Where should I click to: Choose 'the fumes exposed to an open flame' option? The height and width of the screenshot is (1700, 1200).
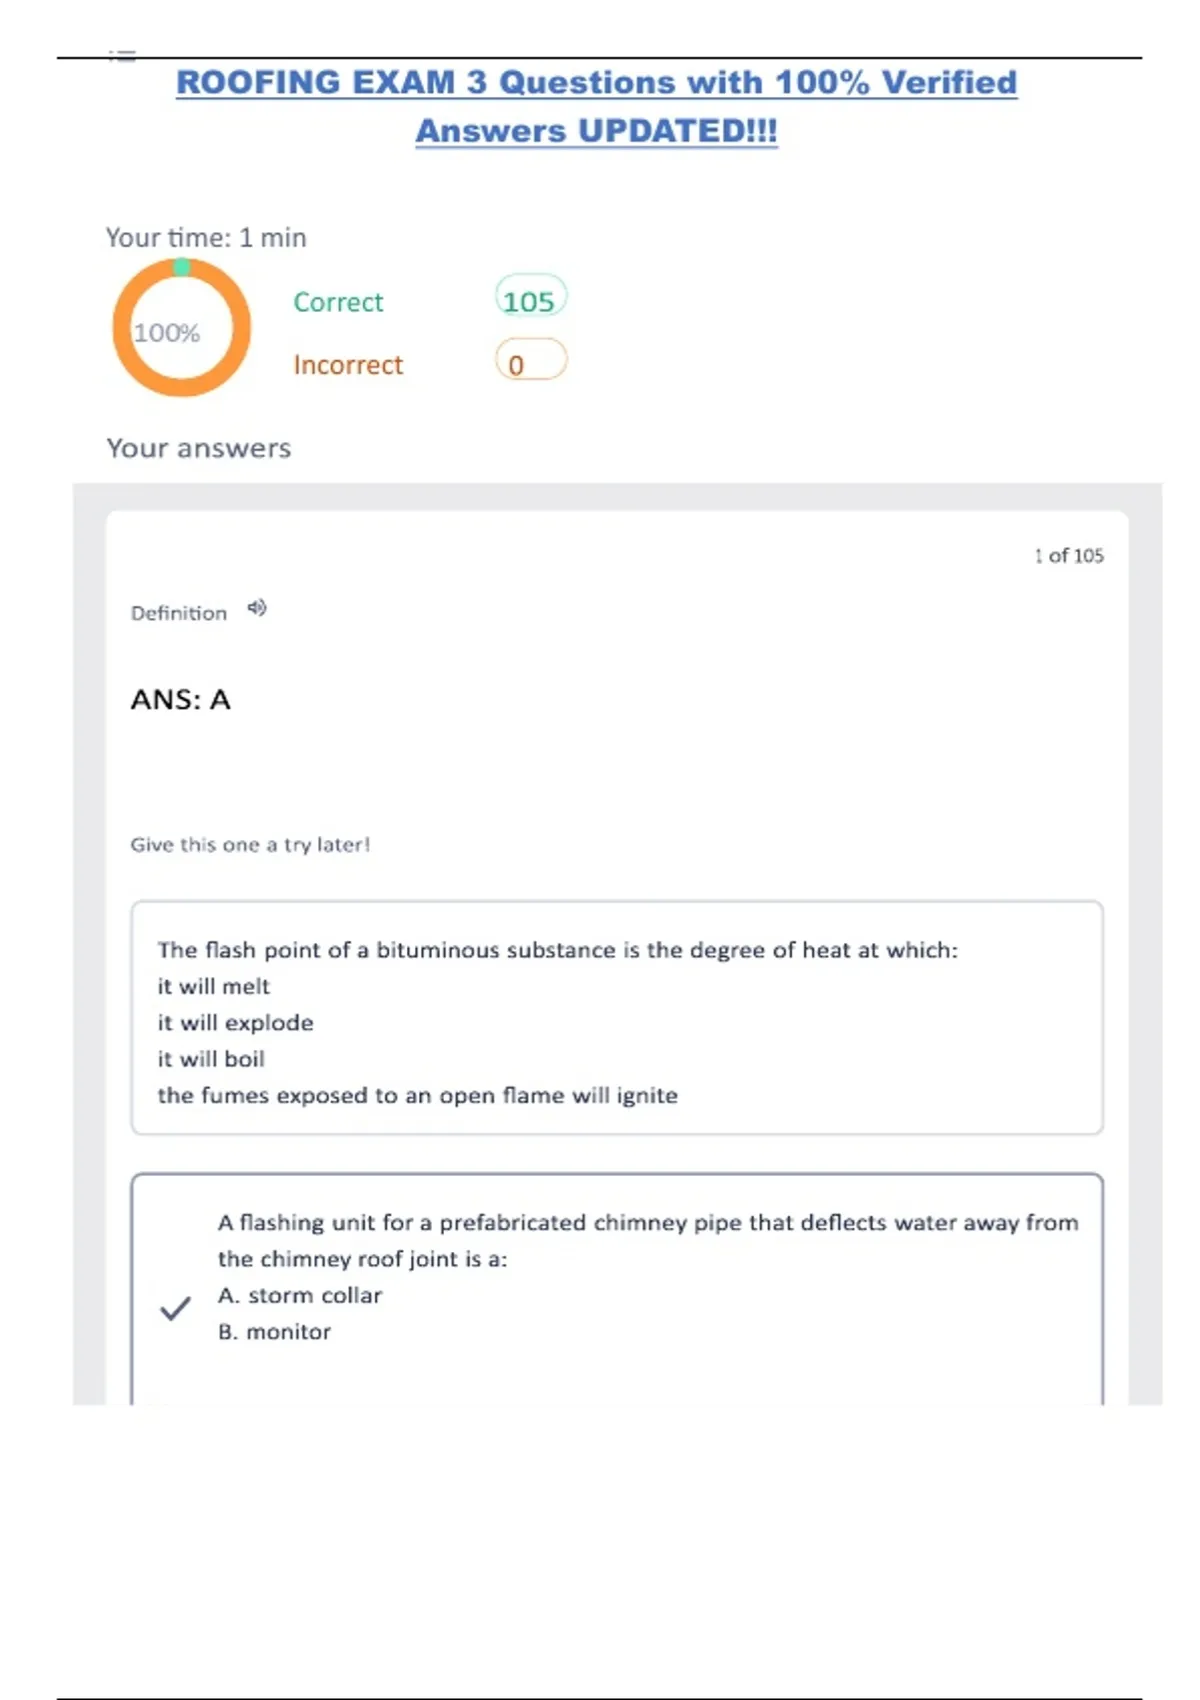[417, 1096]
